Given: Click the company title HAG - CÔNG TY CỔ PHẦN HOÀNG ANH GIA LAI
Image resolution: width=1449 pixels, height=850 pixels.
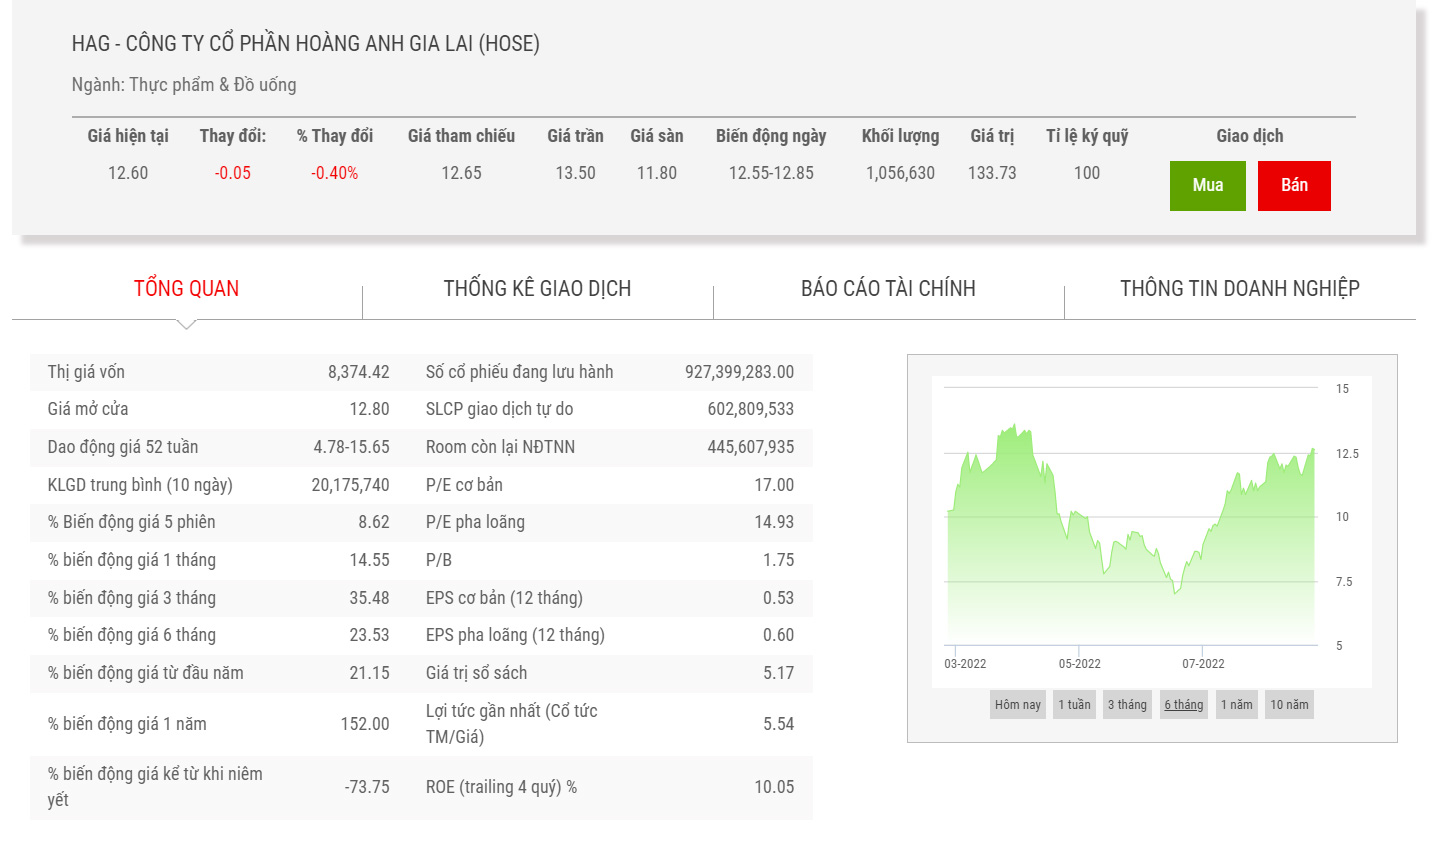Looking at the screenshot, I should 306,44.
